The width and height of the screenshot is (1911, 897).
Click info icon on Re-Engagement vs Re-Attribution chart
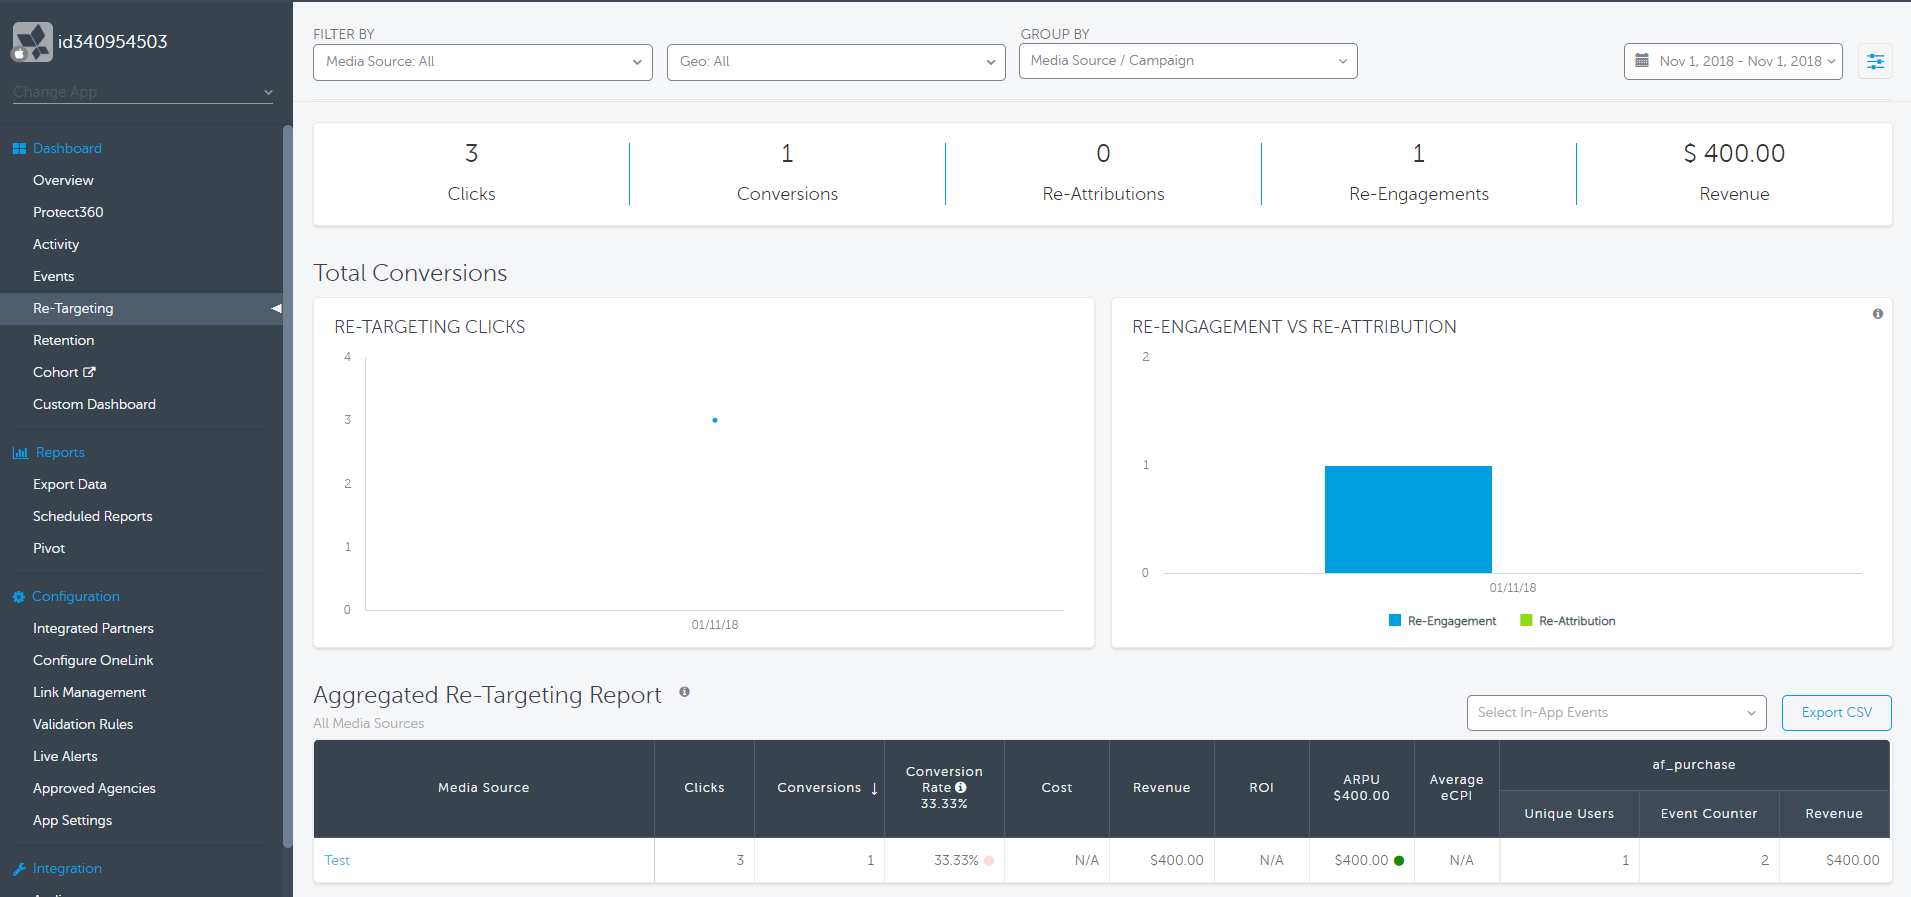[1878, 314]
